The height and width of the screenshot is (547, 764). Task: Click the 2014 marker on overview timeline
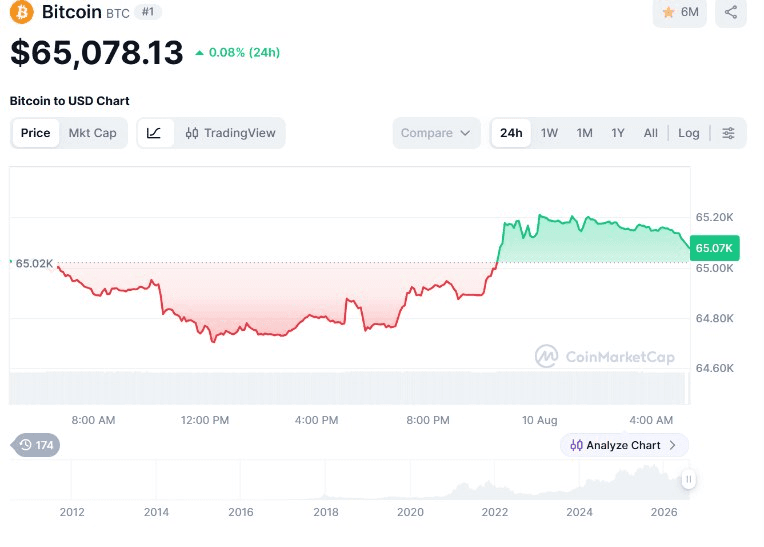click(156, 512)
